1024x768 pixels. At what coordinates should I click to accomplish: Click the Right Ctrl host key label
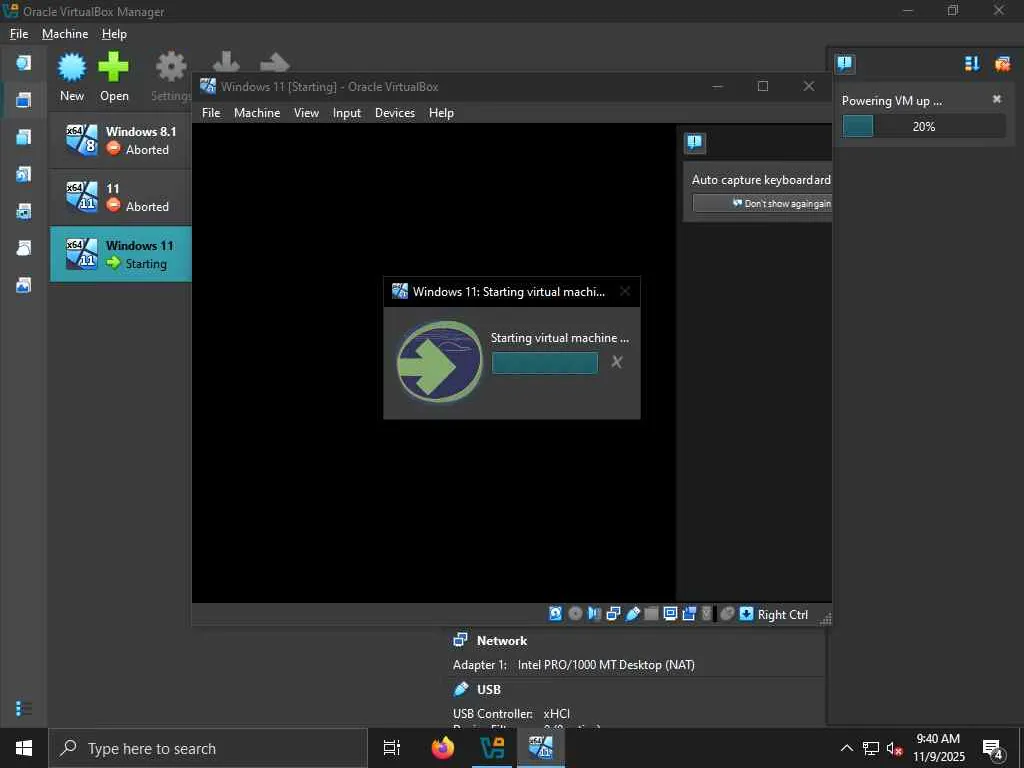[782, 615]
